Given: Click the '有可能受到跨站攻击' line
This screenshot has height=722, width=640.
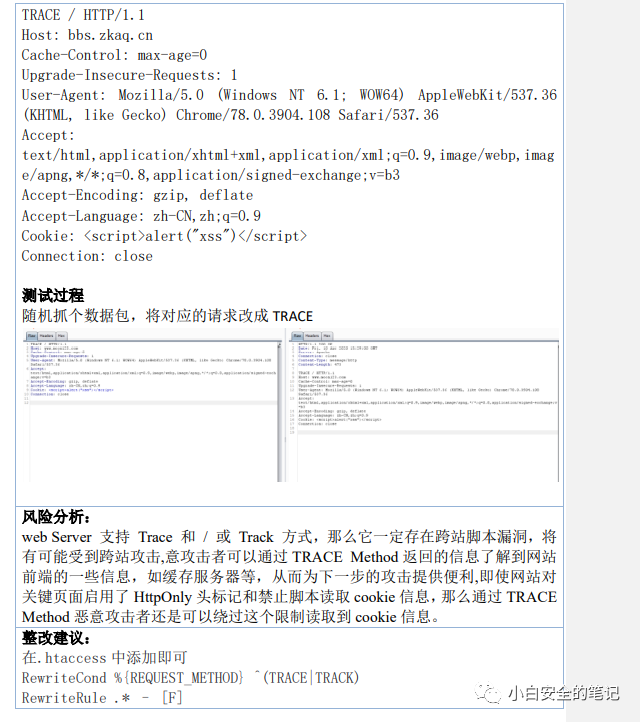Looking at the screenshot, I should [289, 557].
